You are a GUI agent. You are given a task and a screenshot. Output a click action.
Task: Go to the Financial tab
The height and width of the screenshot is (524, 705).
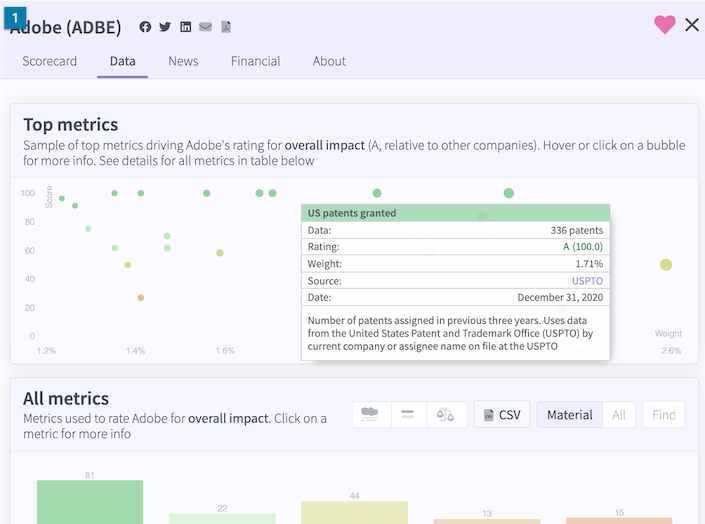click(x=255, y=61)
